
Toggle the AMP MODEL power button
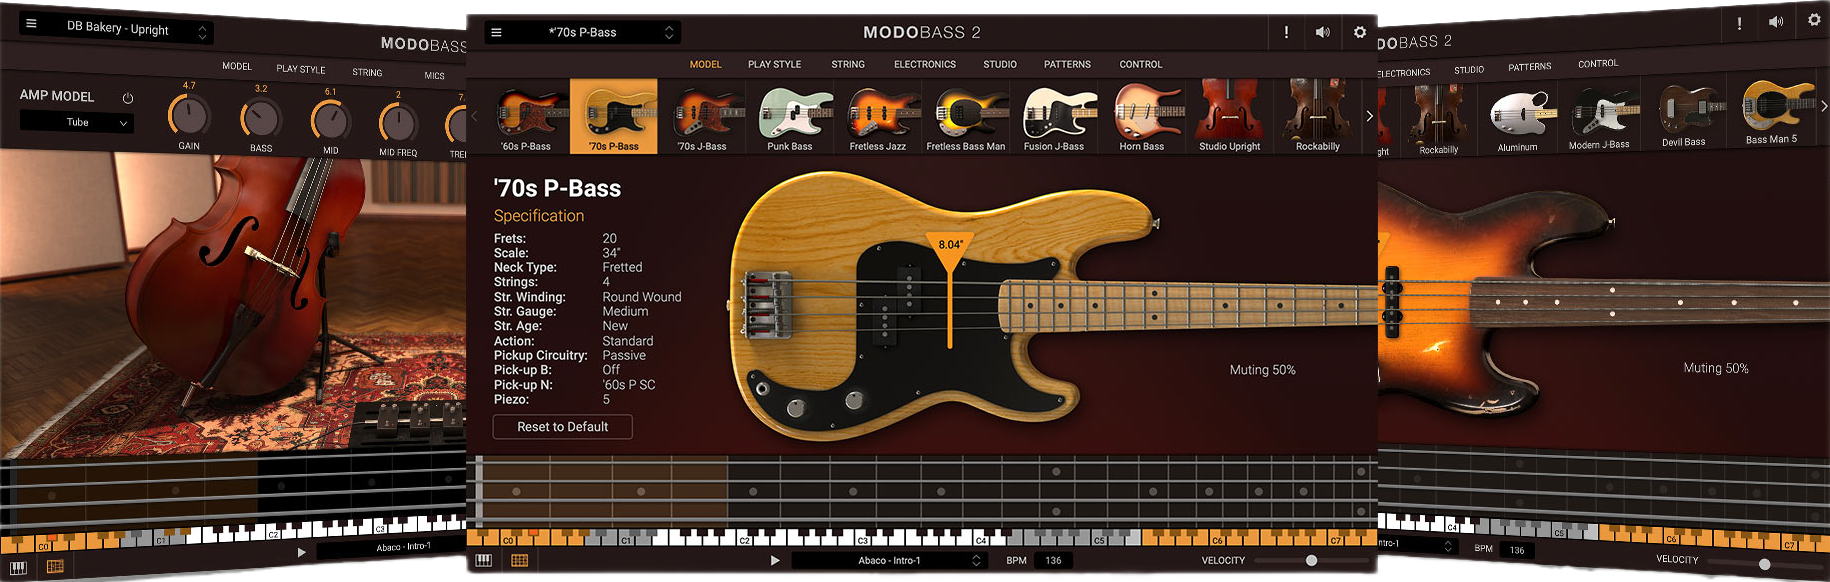[x=128, y=98]
